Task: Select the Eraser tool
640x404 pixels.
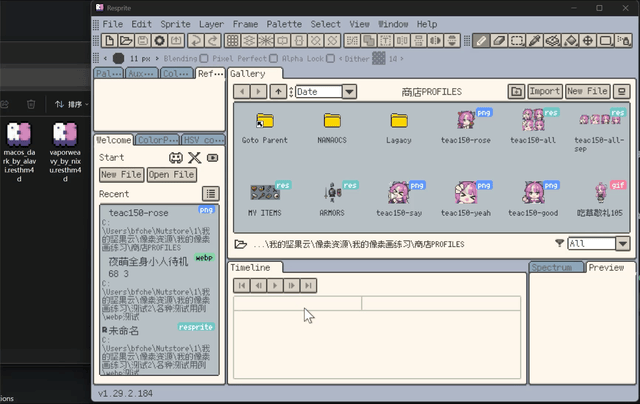Action: pos(499,41)
